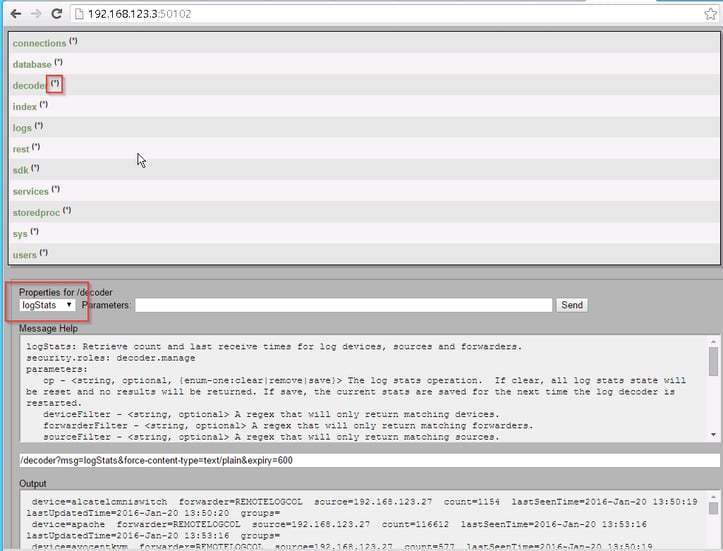
Task: Bookmark this page with the star icon
Action: (x=711, y=14)
